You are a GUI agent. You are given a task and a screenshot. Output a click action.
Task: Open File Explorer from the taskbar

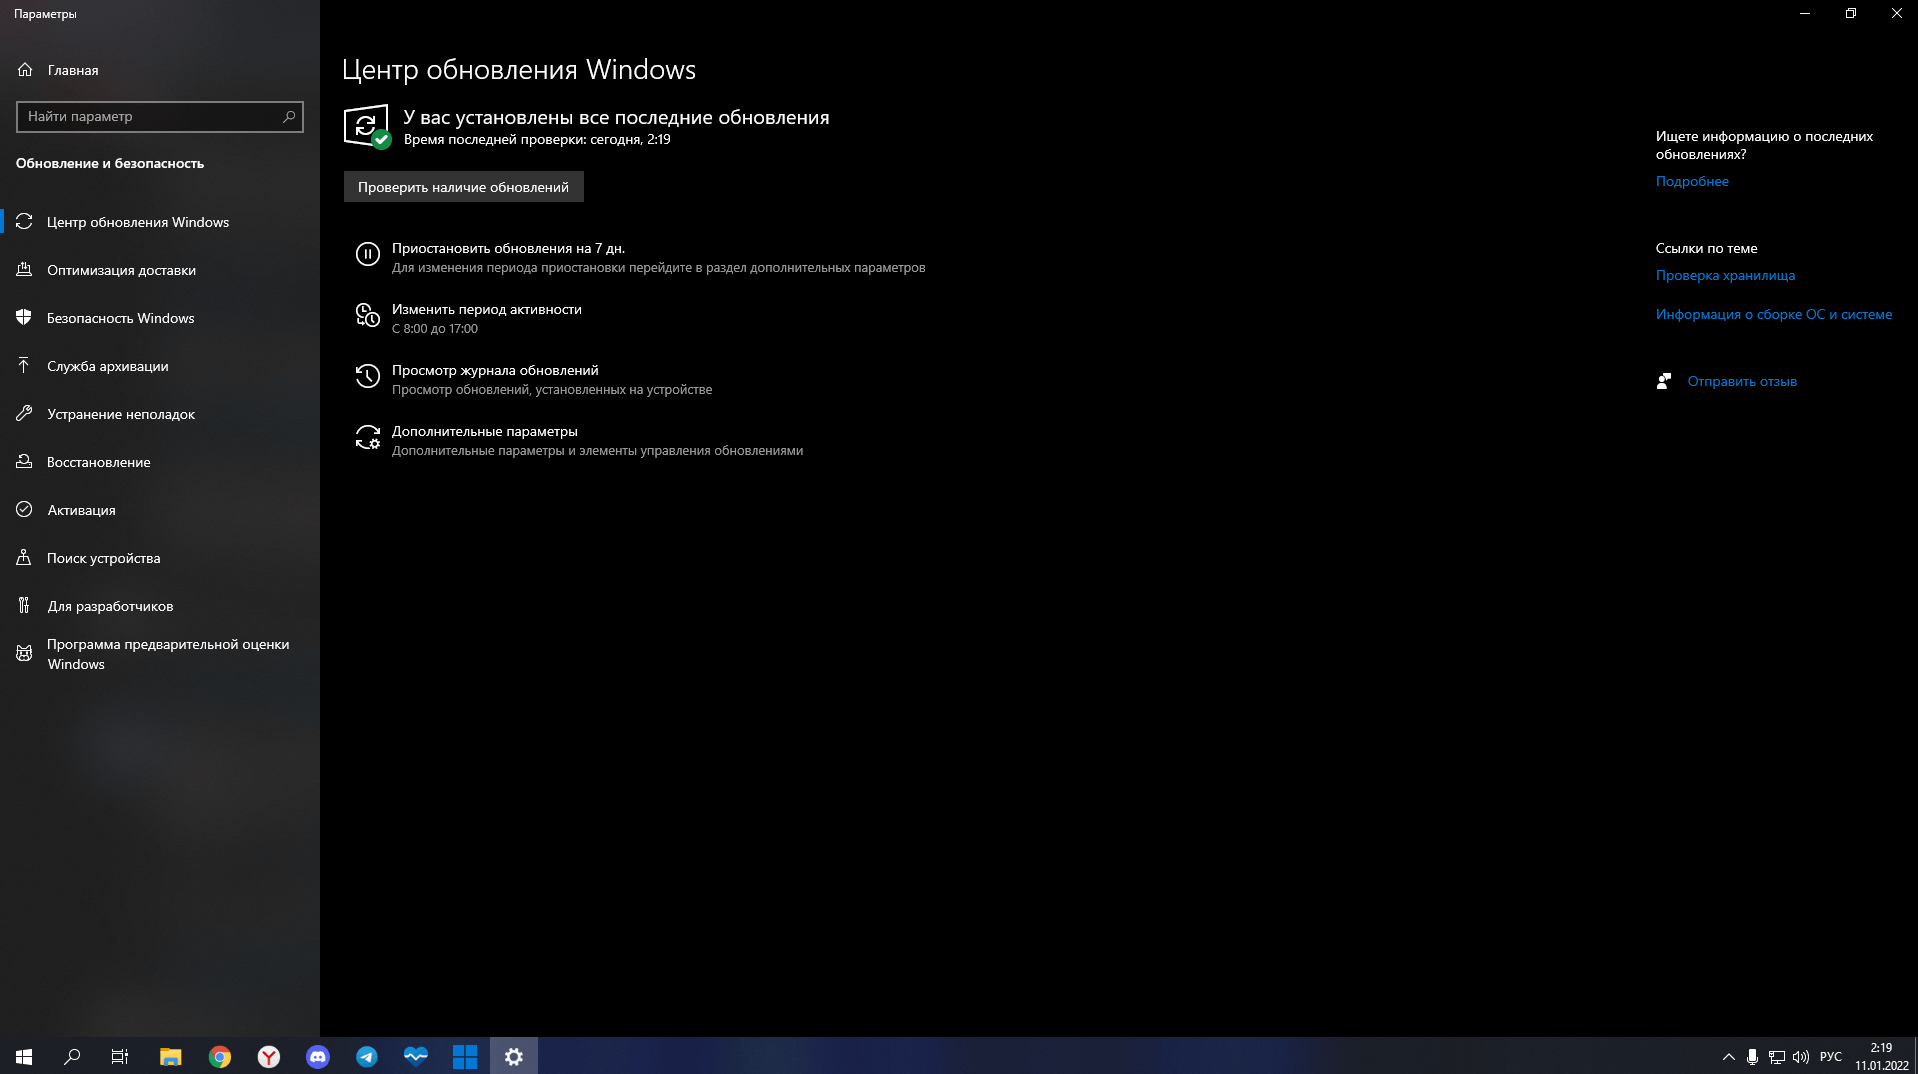[171, 1056]
